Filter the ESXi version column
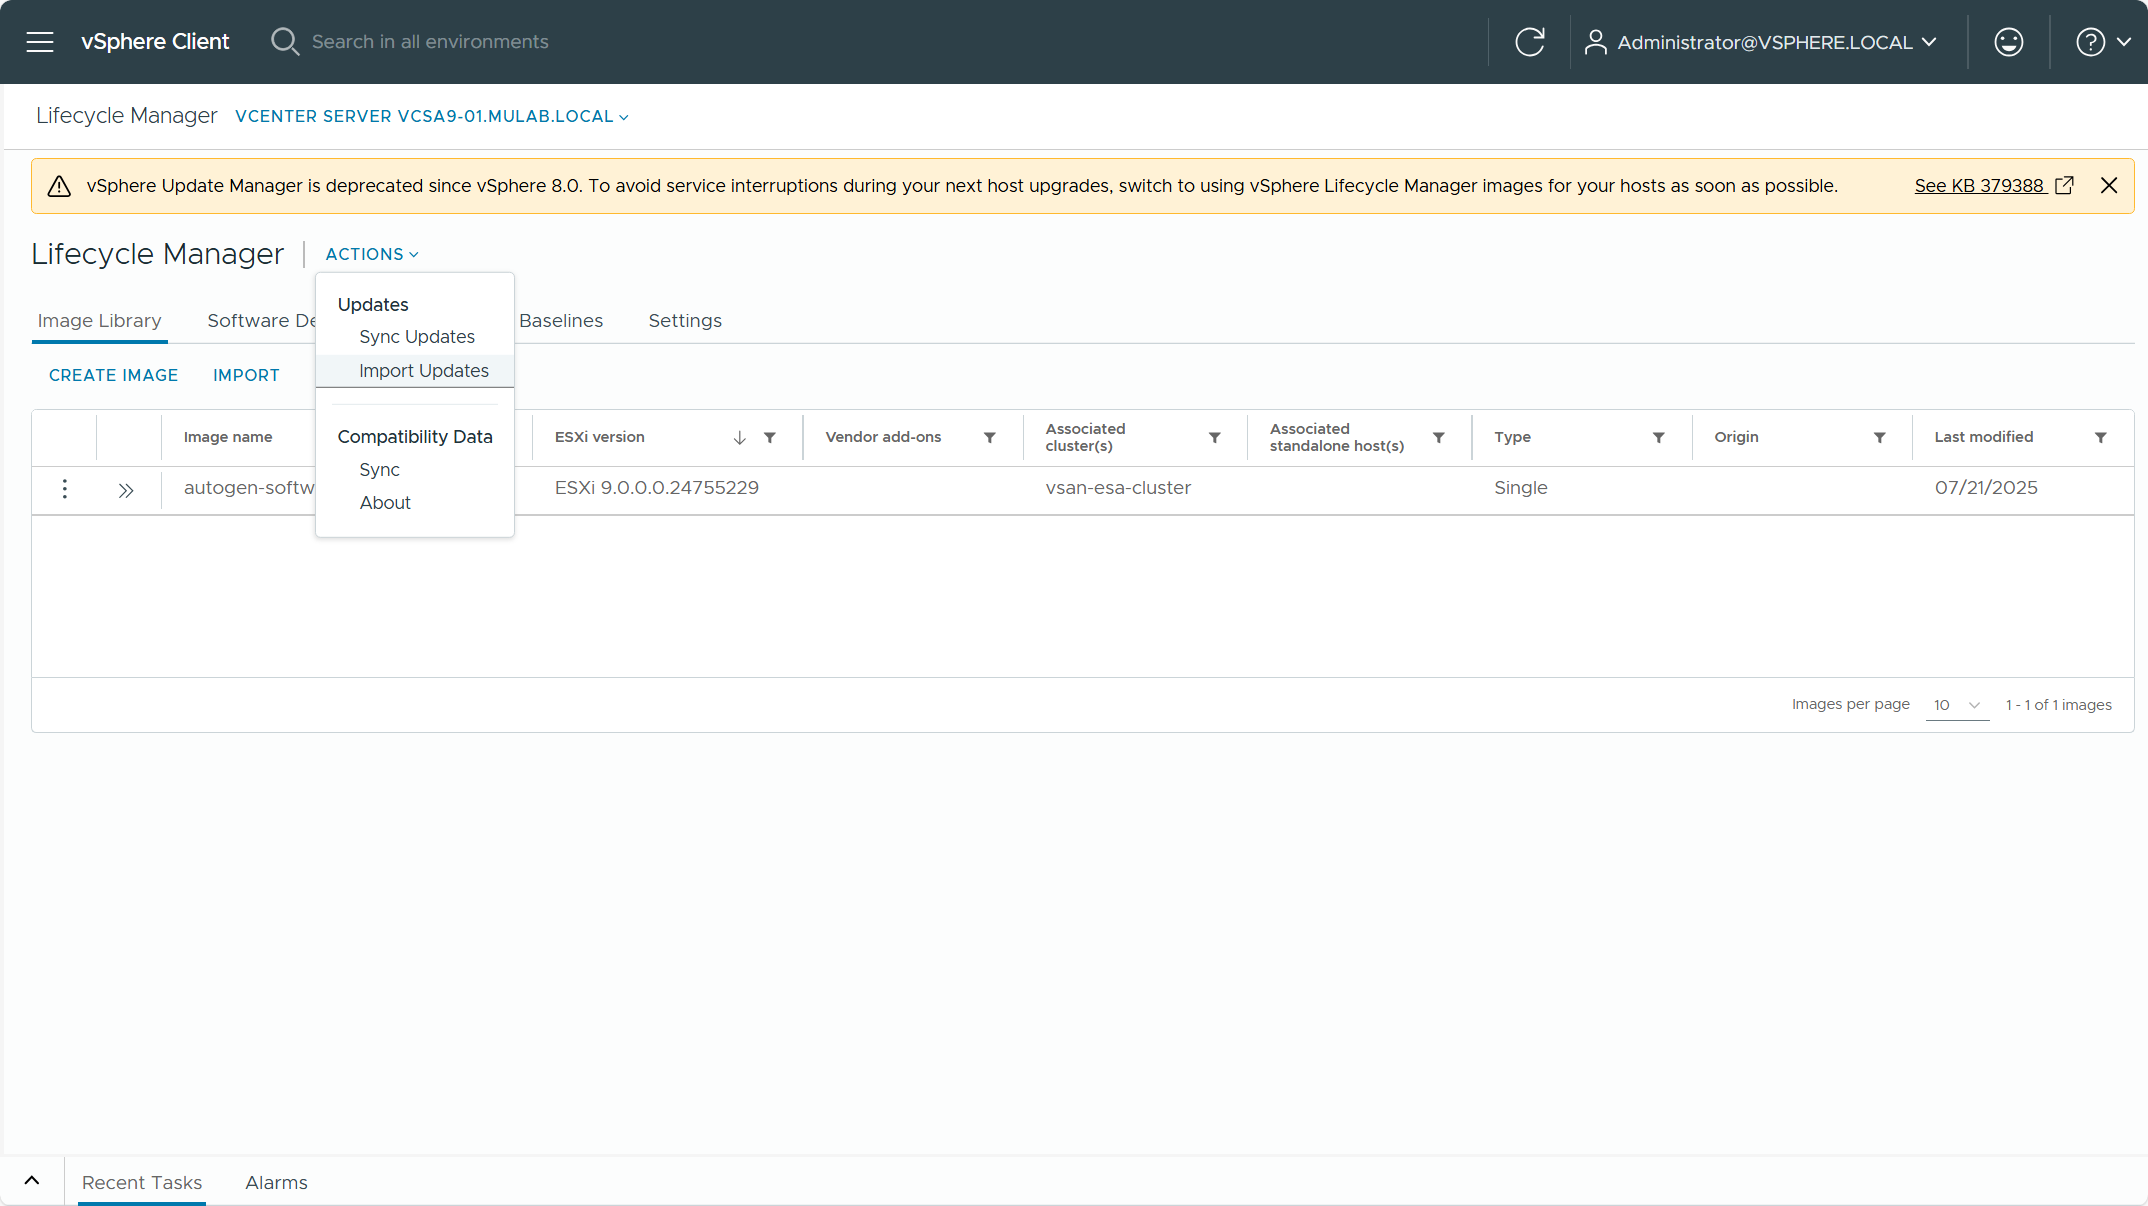 click(770, 438)
